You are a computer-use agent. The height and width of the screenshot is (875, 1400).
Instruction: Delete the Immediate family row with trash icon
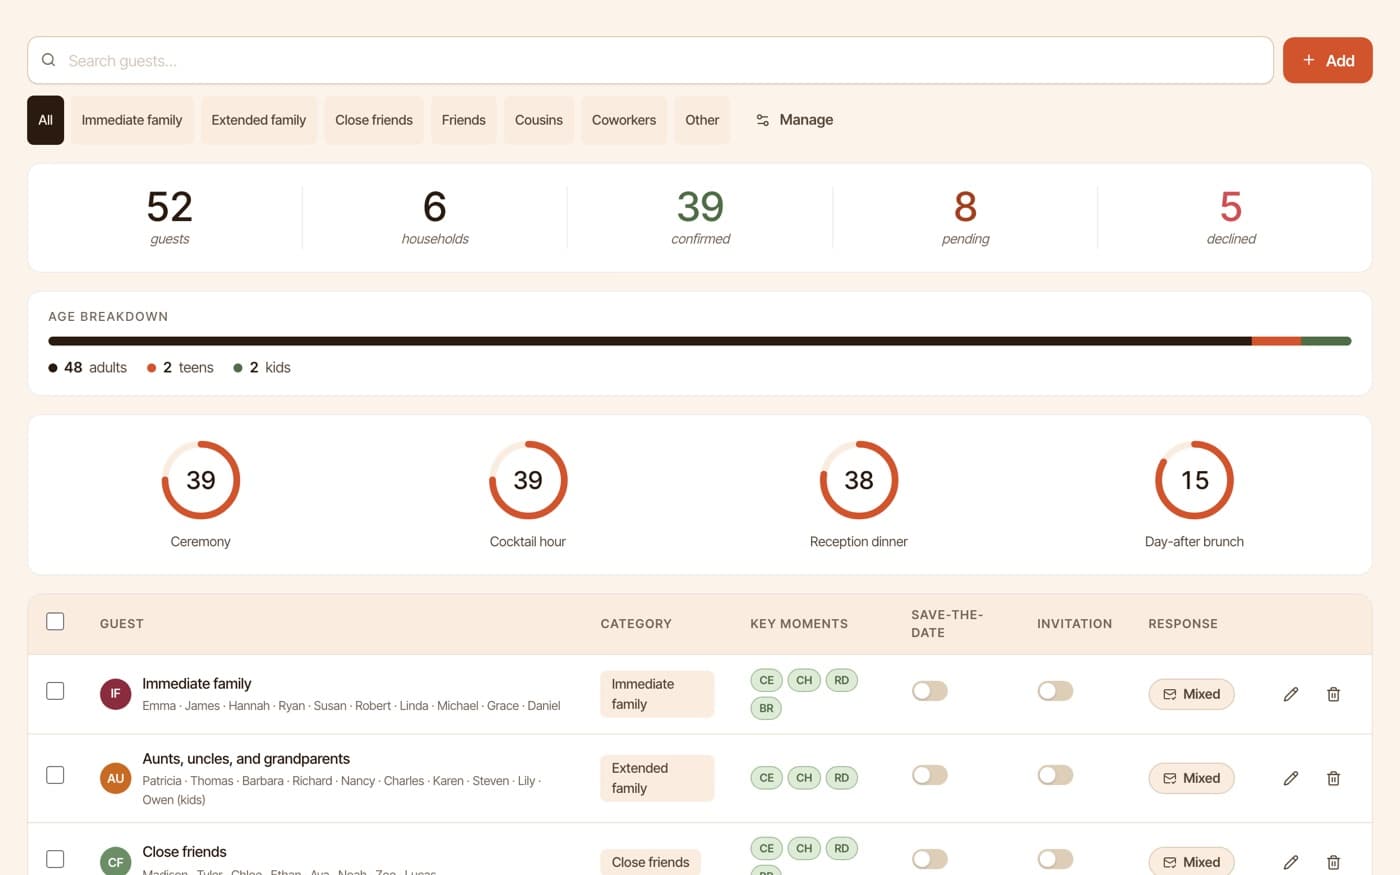coord(1333,694)
